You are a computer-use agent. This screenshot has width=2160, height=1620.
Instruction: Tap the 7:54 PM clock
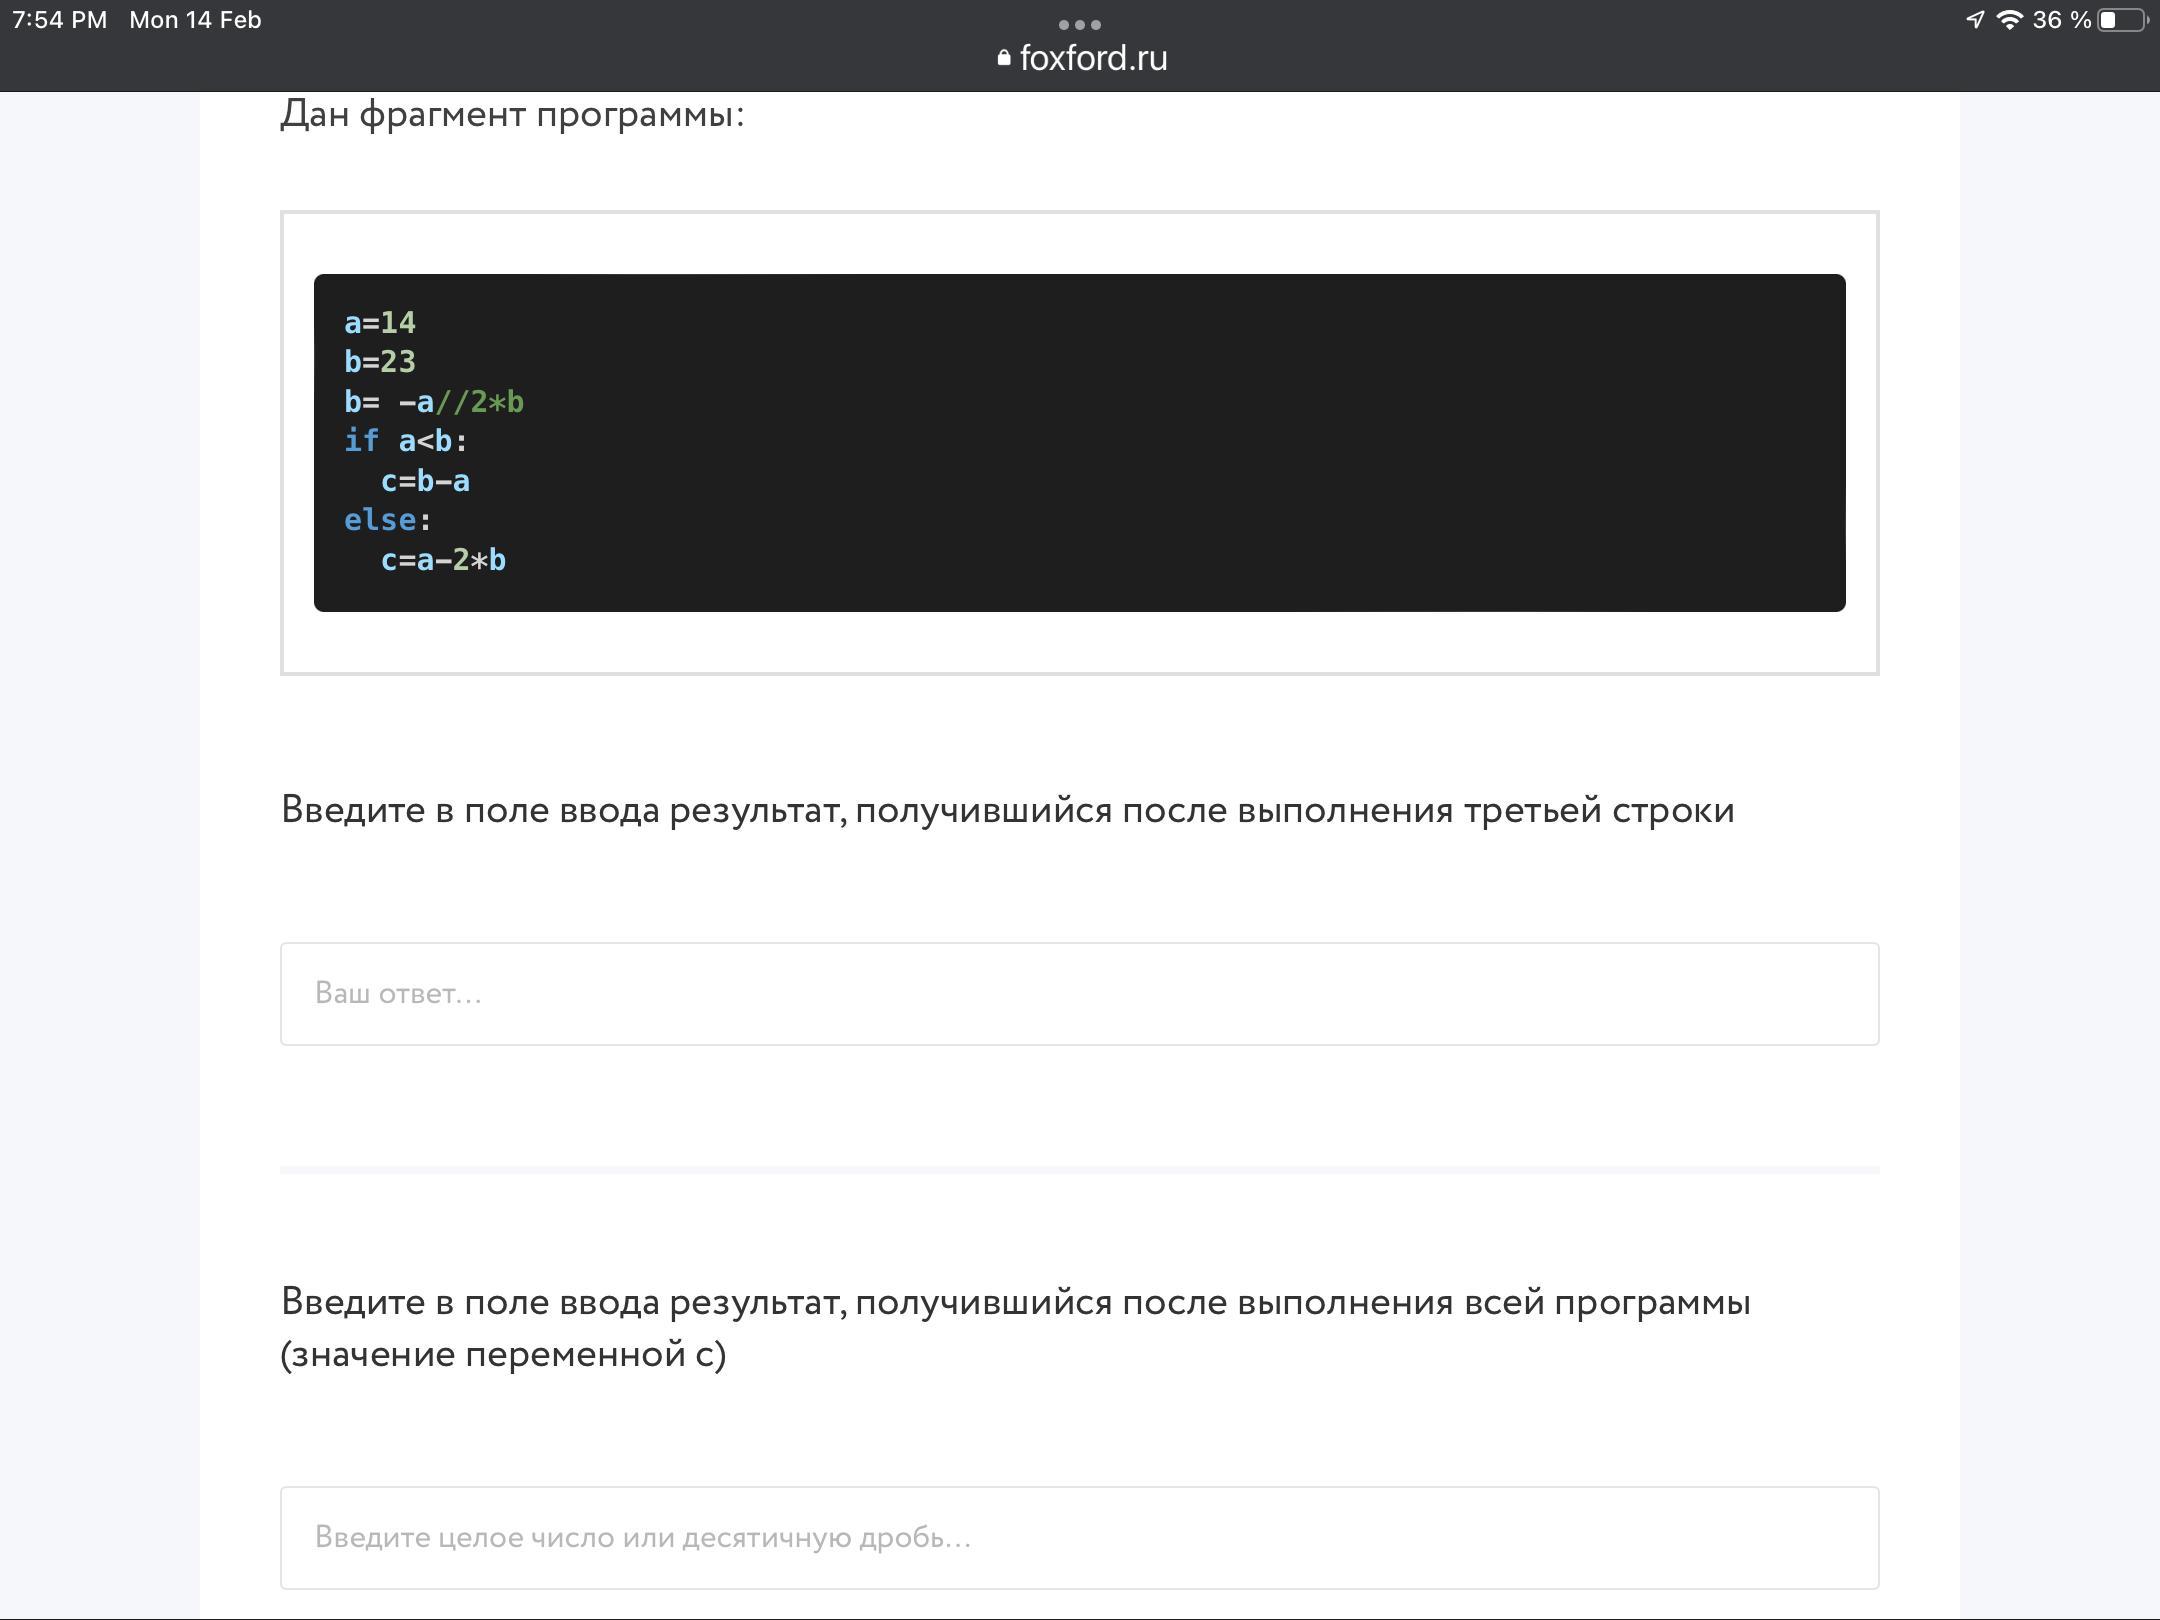(60, 20)
